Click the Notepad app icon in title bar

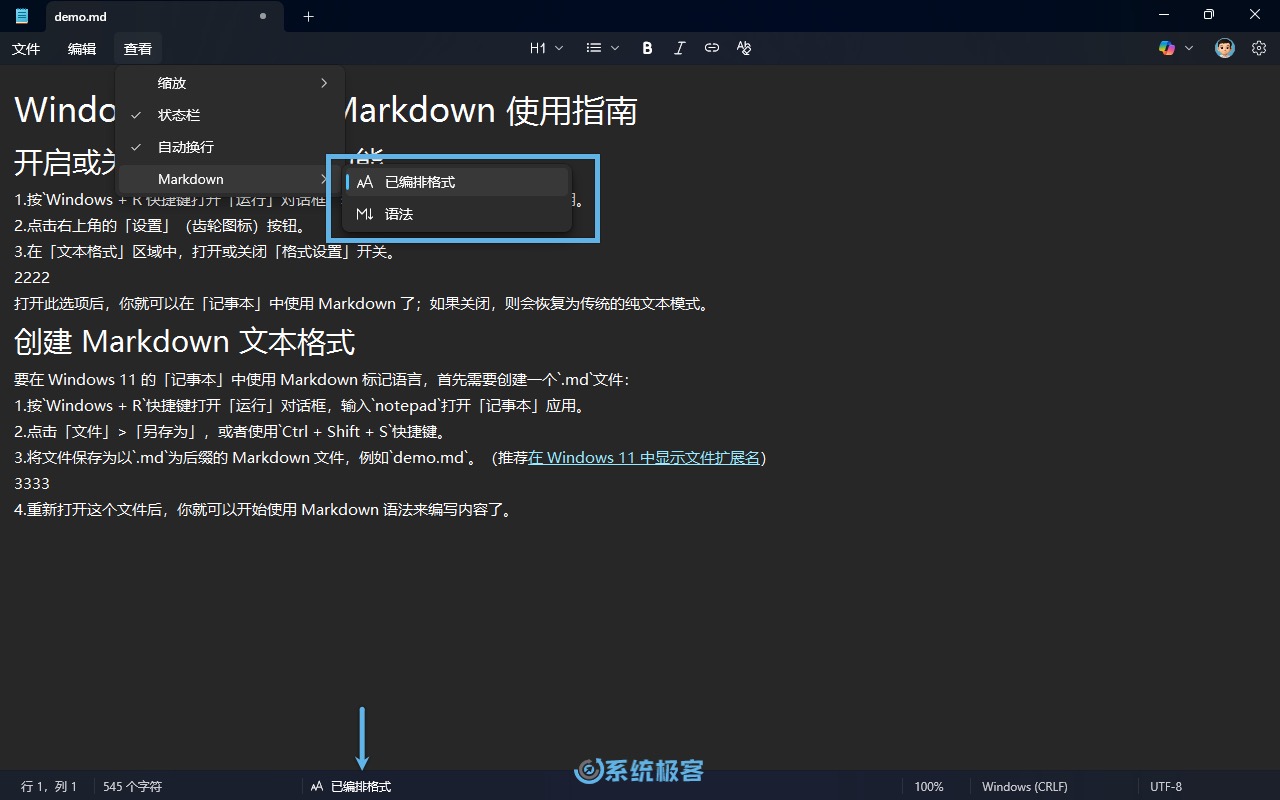22,16
